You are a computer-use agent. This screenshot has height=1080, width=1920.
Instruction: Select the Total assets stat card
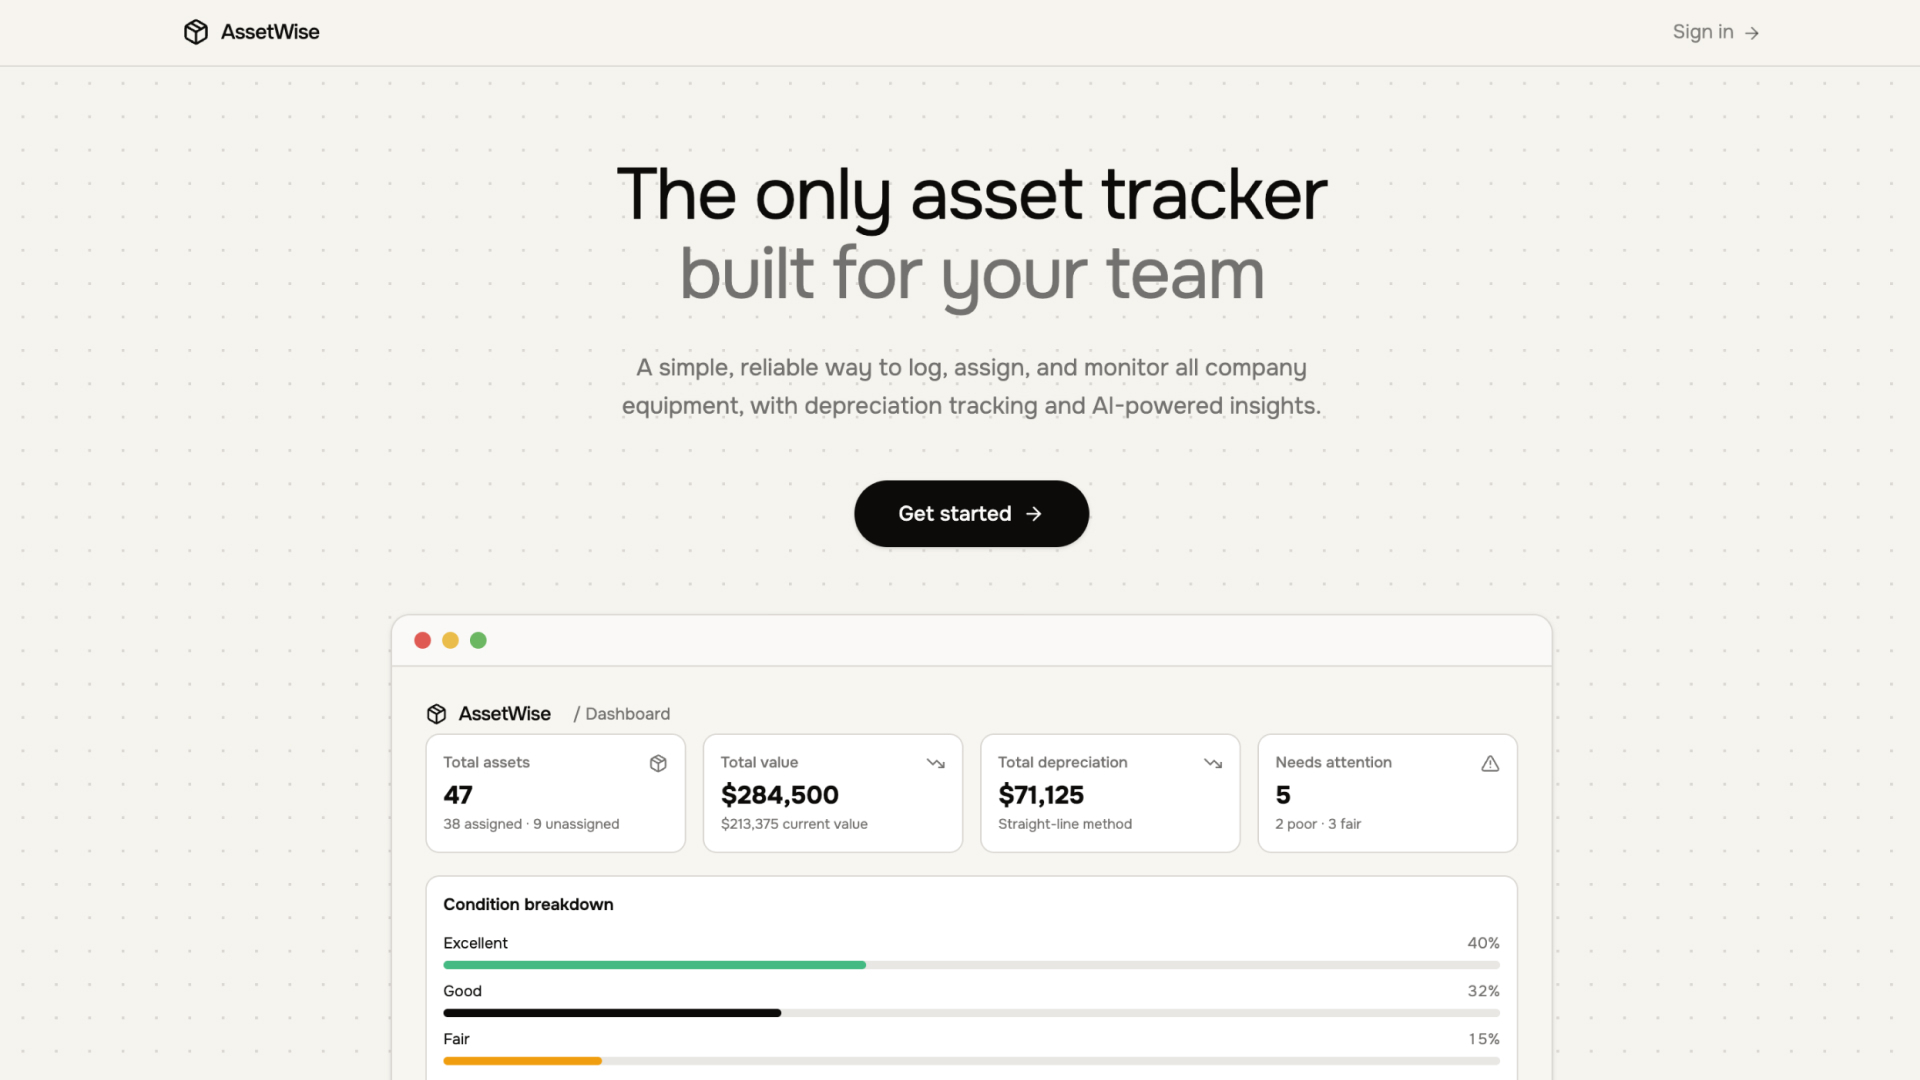click(555, 793)
